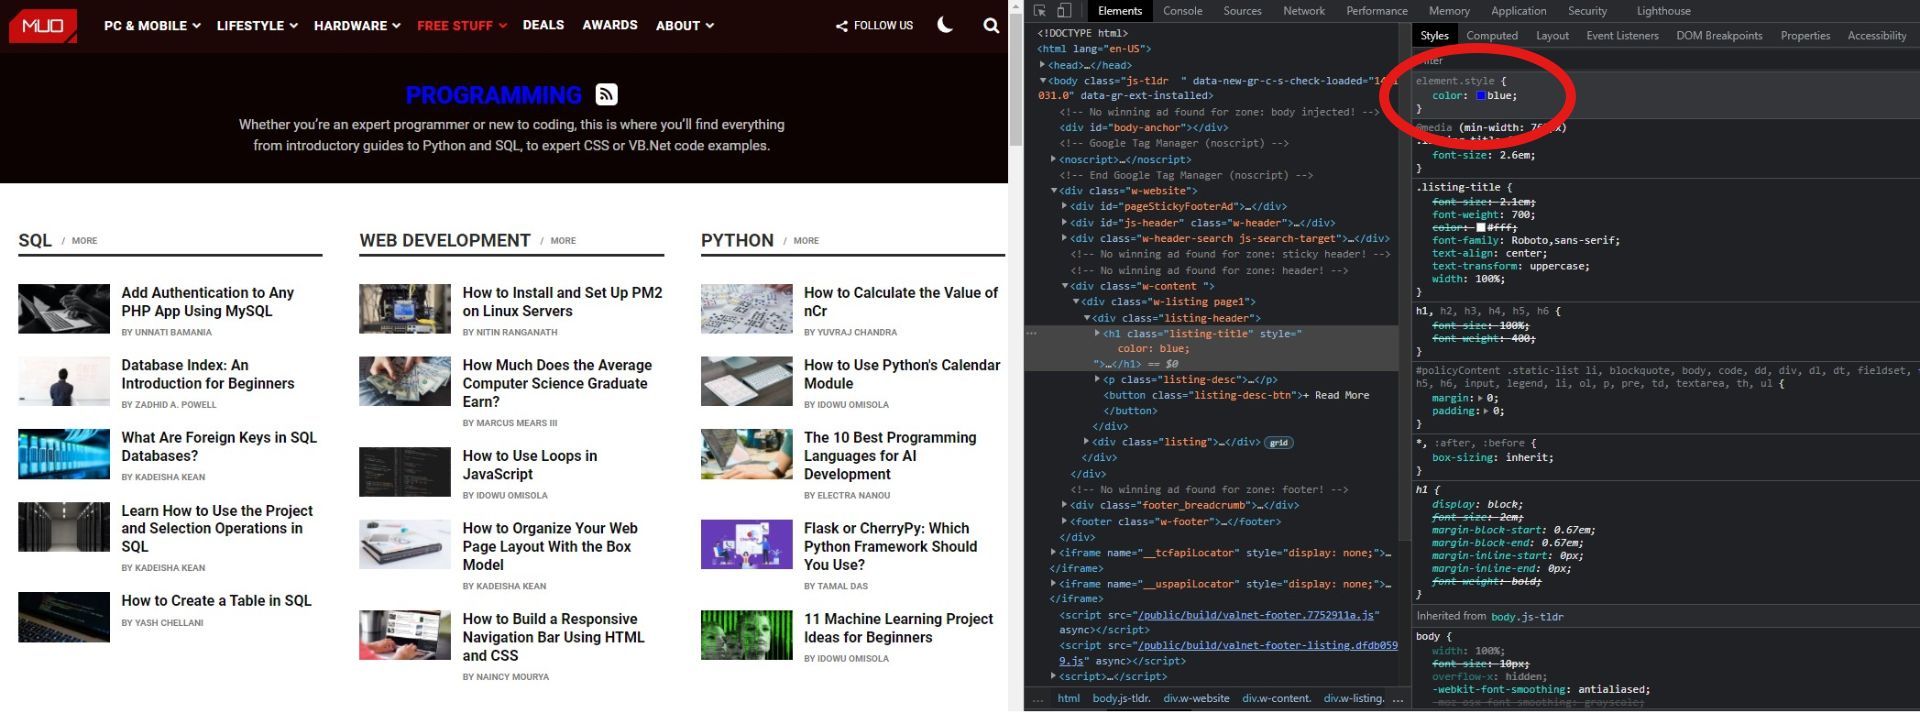Image resolution: width=1920 pixels, height=712 pixels.
Task: Click blue color swatch in element.style
Action: click(x=1481, y=96)
